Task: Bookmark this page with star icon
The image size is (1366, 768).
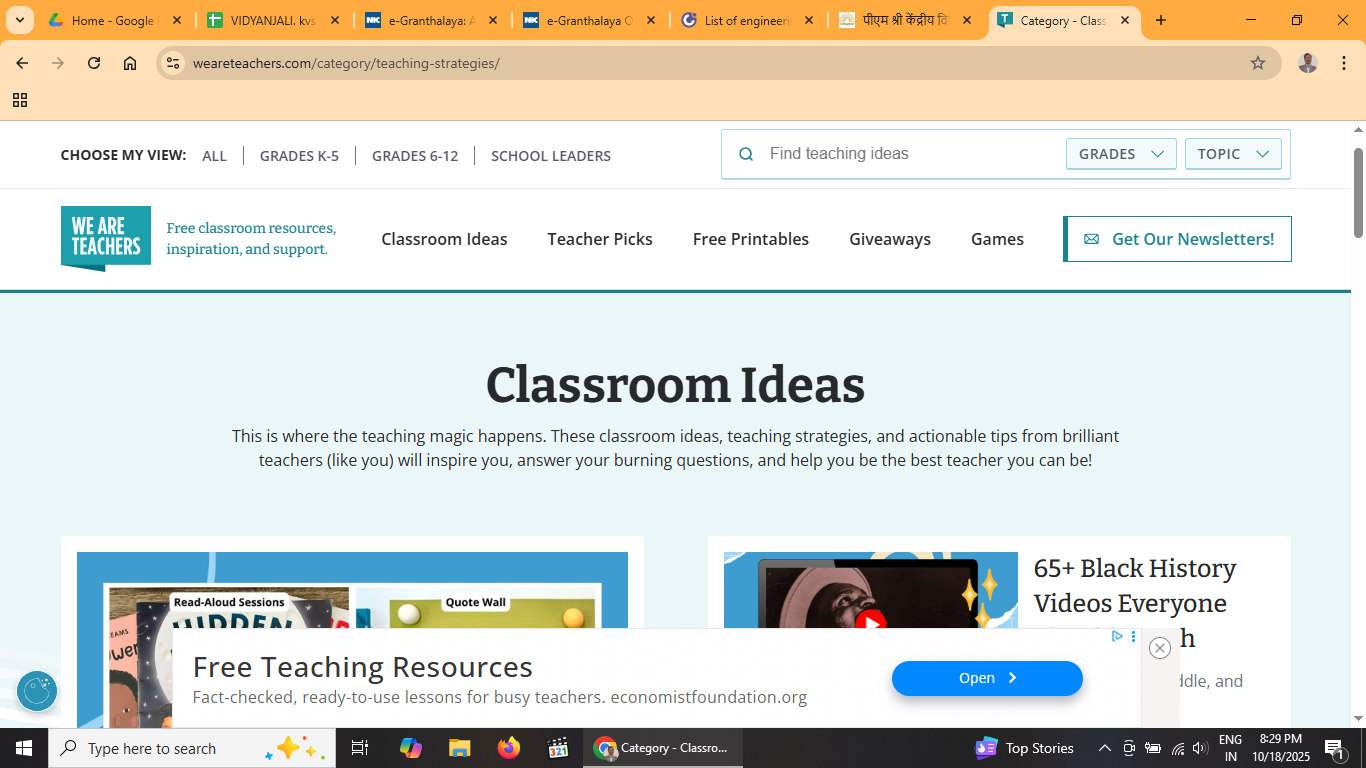Action: point(1258,63)
